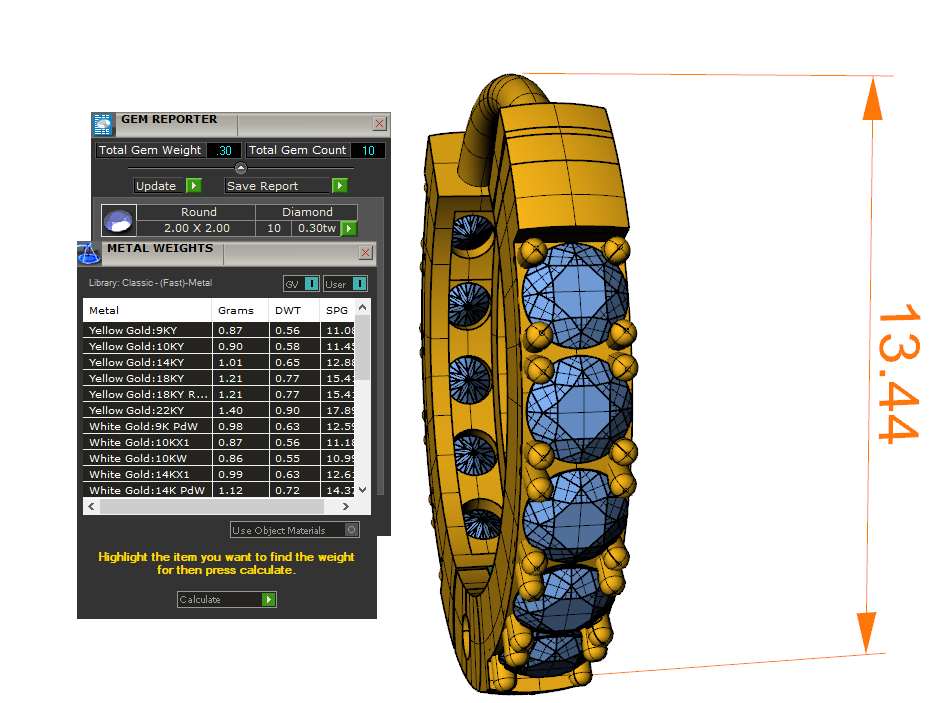This screenshot has height=703, width=946.
Task: Click green arrow next to 0.30tw
Action: pos(348,228)
